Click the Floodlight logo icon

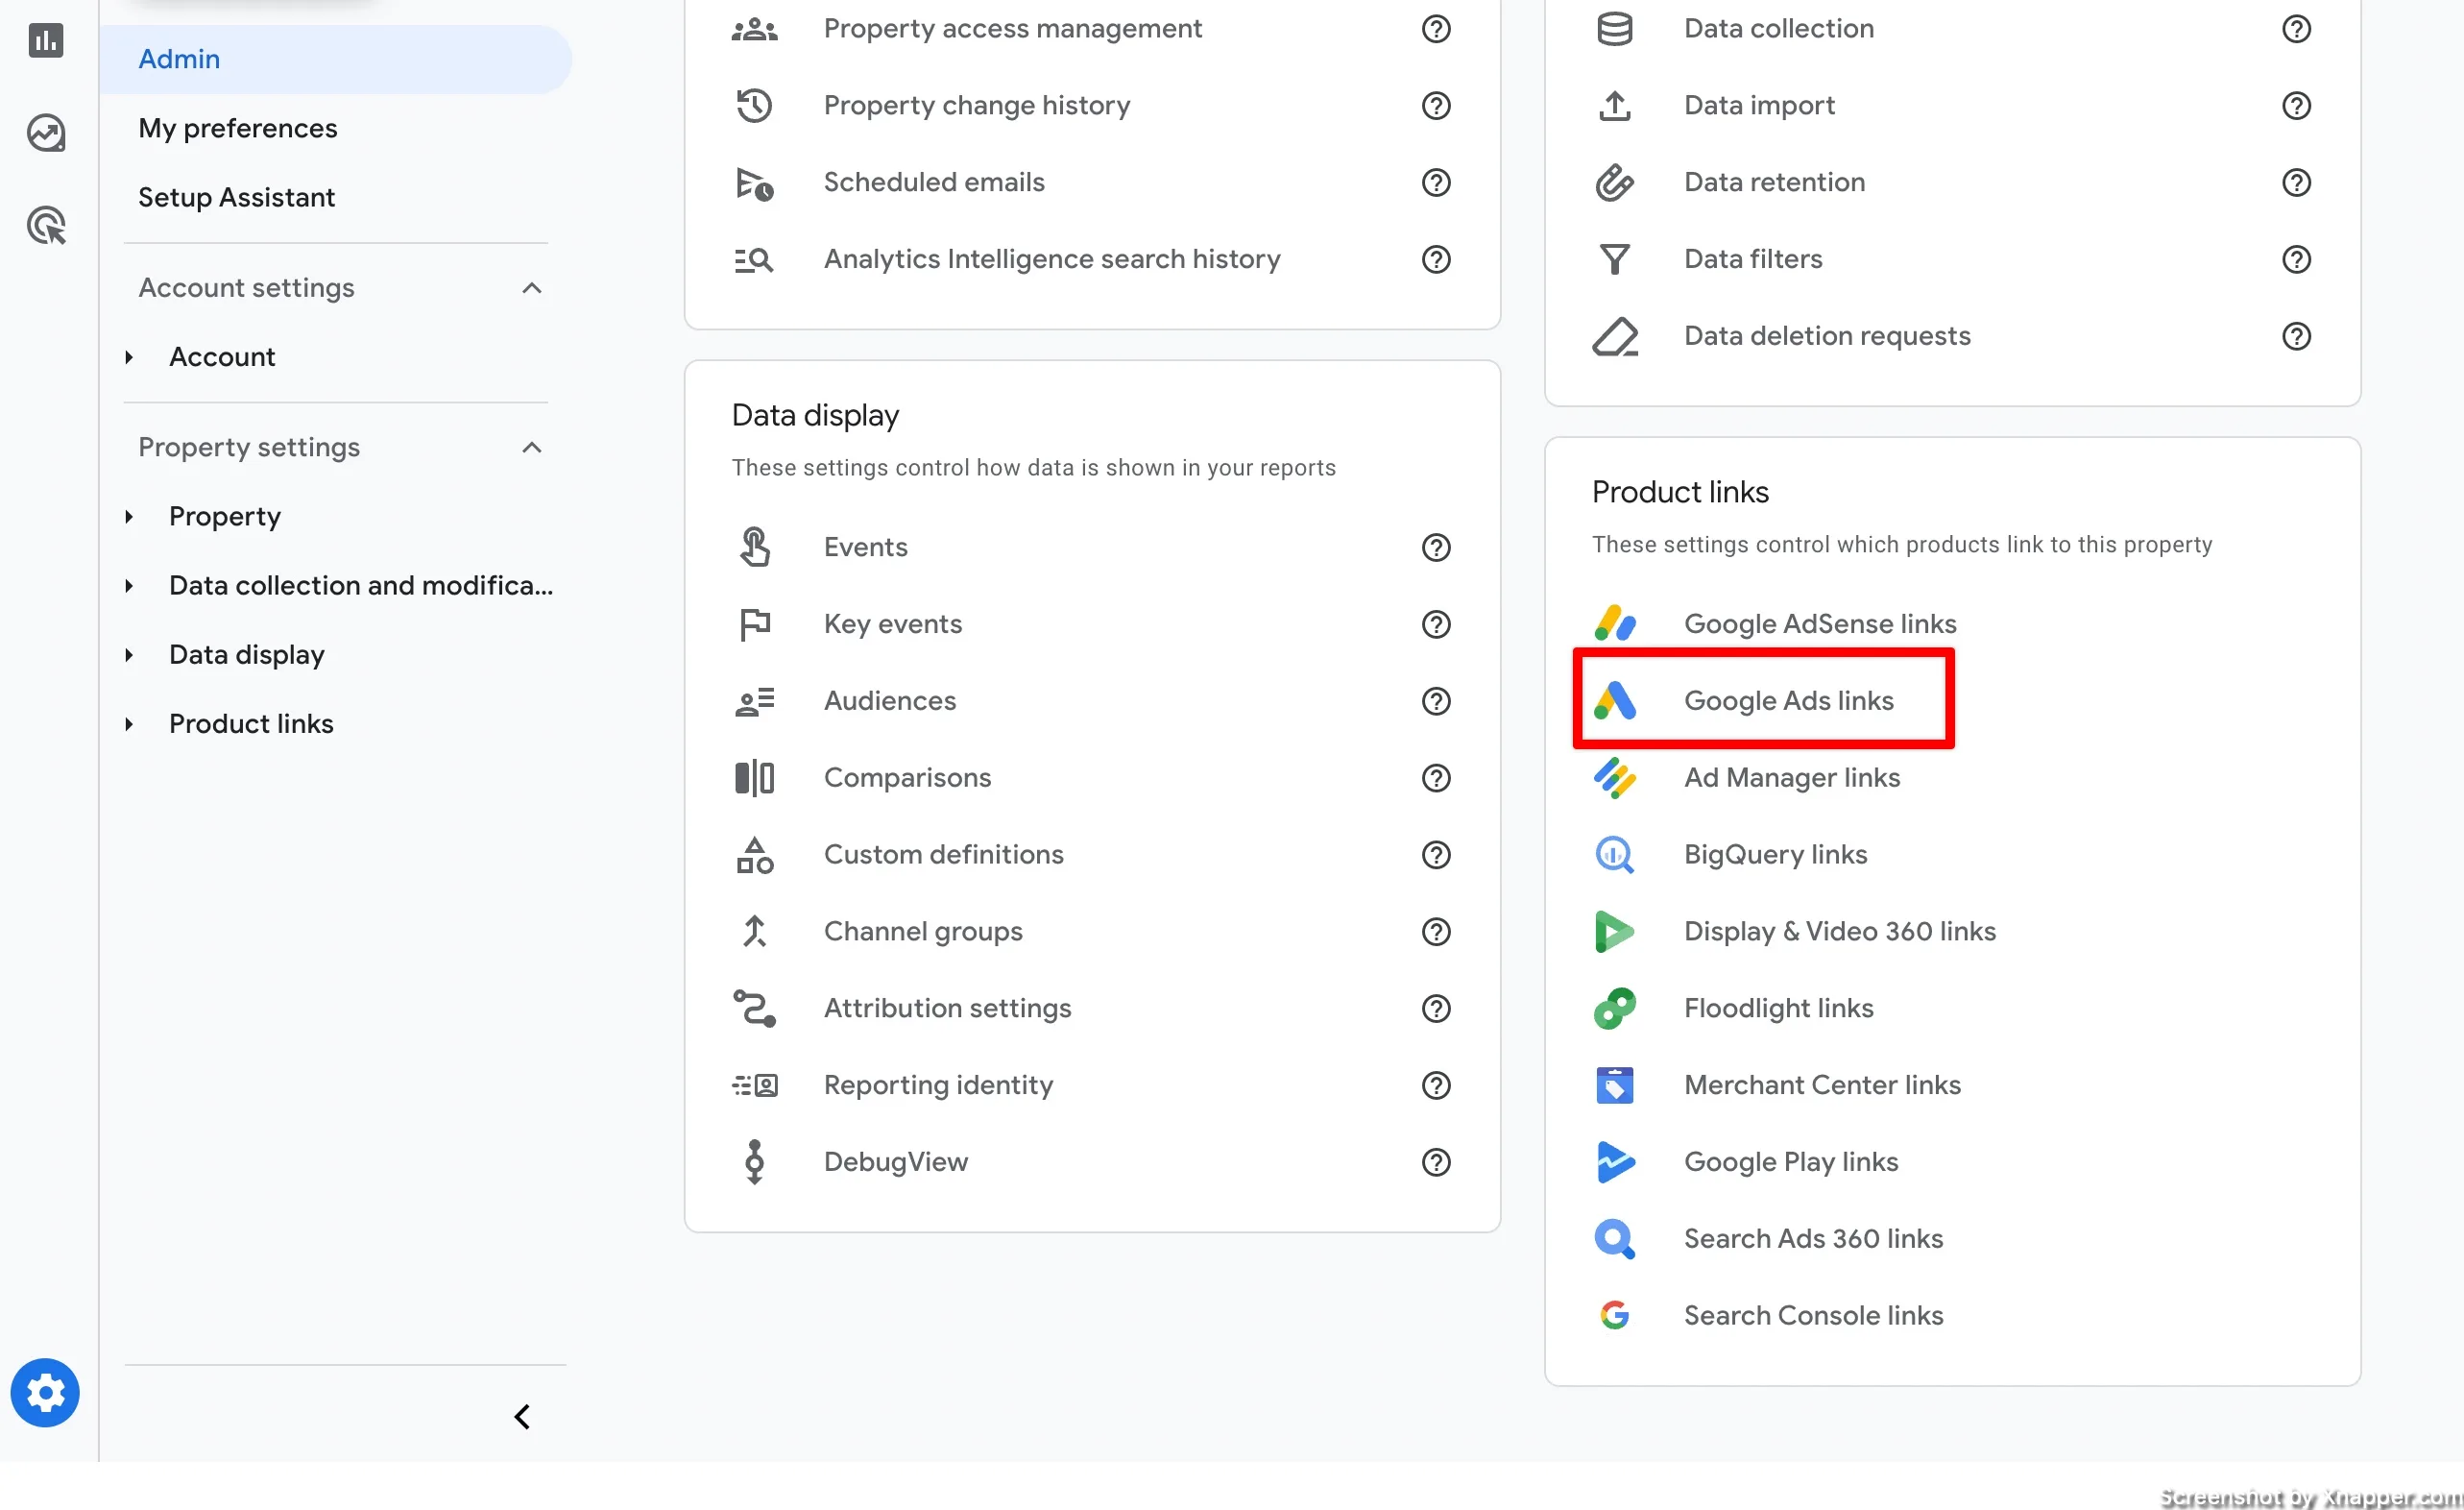[x=1614, y=1009]
